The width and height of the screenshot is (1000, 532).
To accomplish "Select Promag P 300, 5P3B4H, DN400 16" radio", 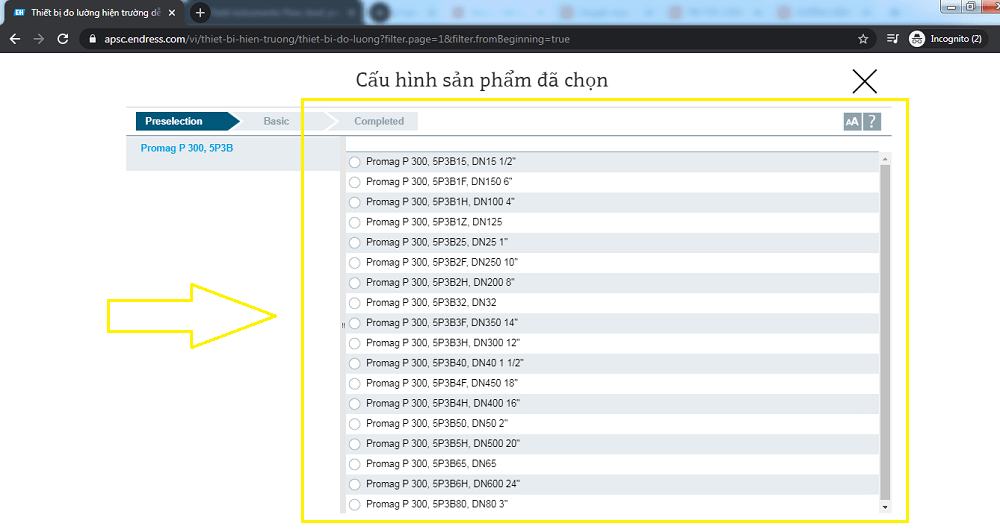I will 355,404.
